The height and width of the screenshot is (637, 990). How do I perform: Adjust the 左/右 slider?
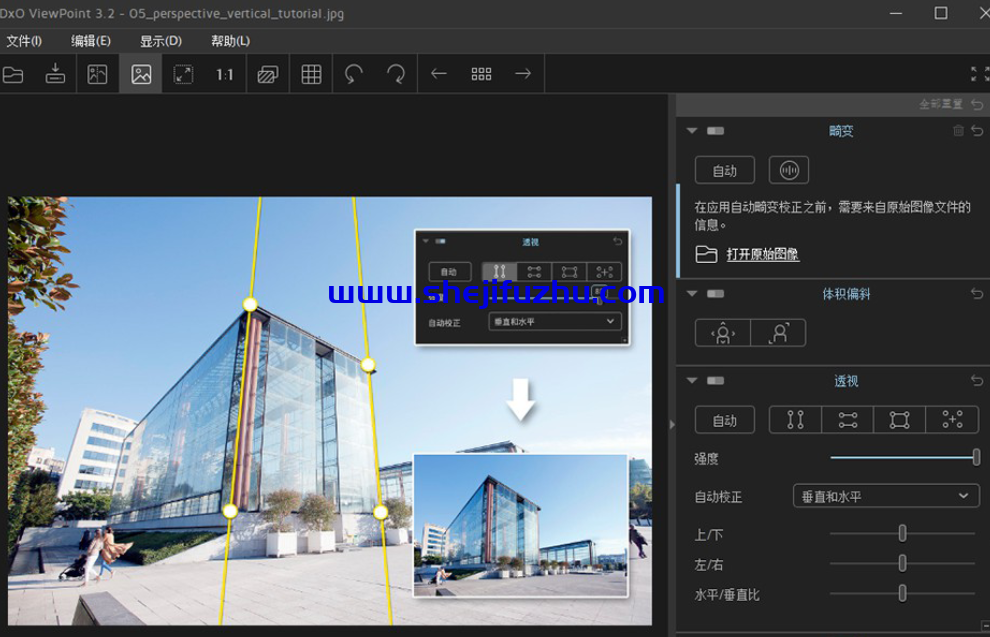pos(902,563)
